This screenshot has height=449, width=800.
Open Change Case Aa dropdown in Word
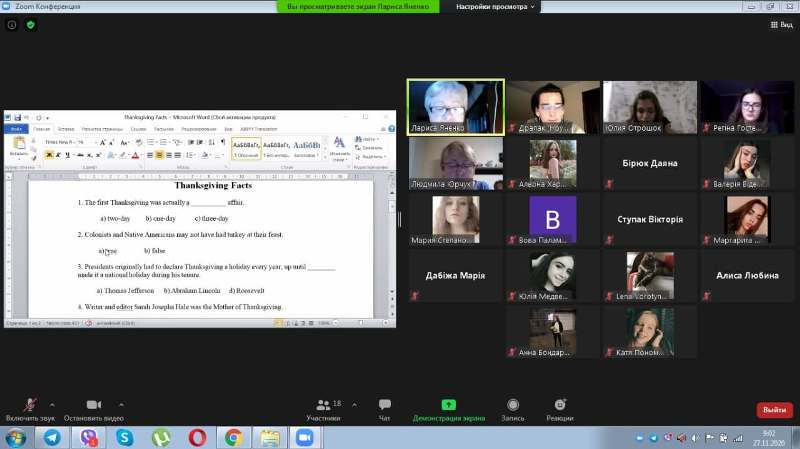(x=124, y=142)
